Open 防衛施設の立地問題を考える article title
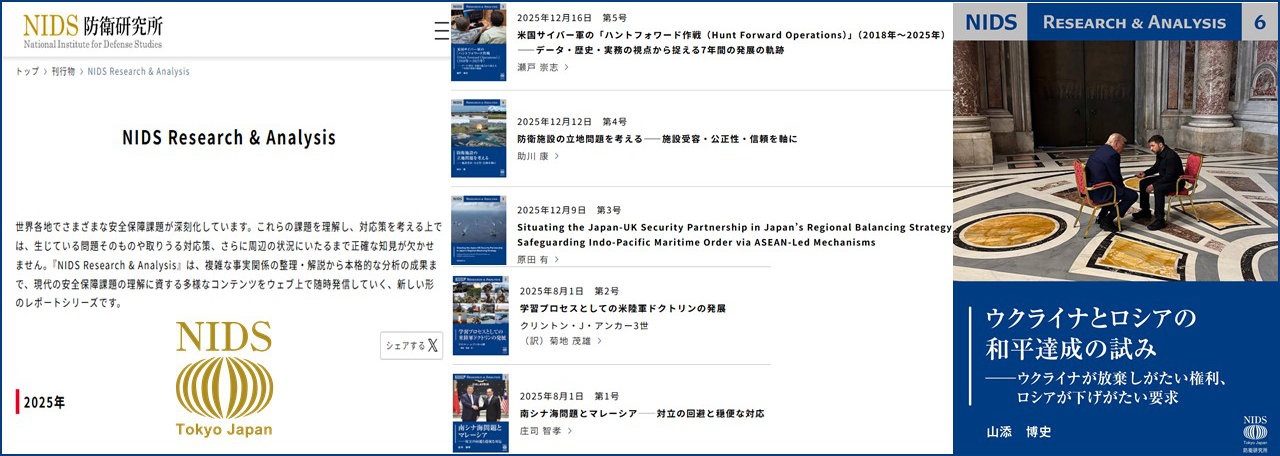 click(x=657, y=139)
